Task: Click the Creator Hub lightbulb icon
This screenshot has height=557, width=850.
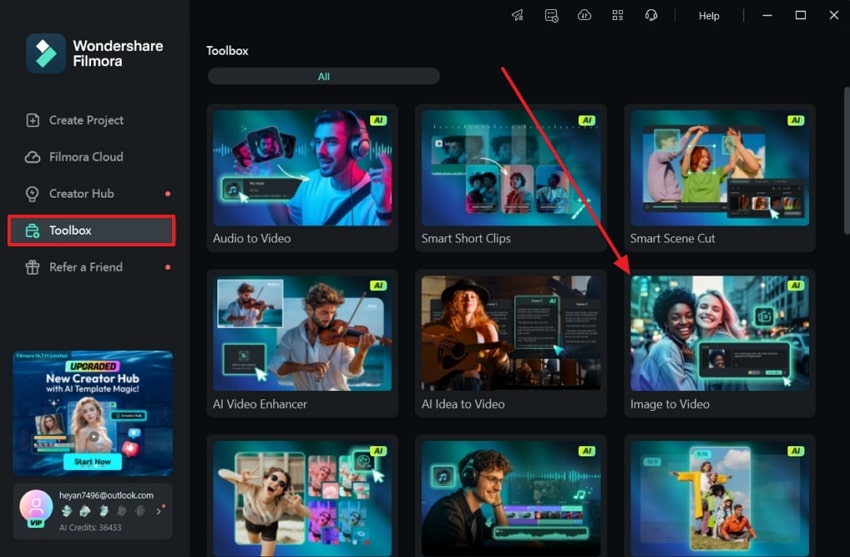Action: (32, 194)
